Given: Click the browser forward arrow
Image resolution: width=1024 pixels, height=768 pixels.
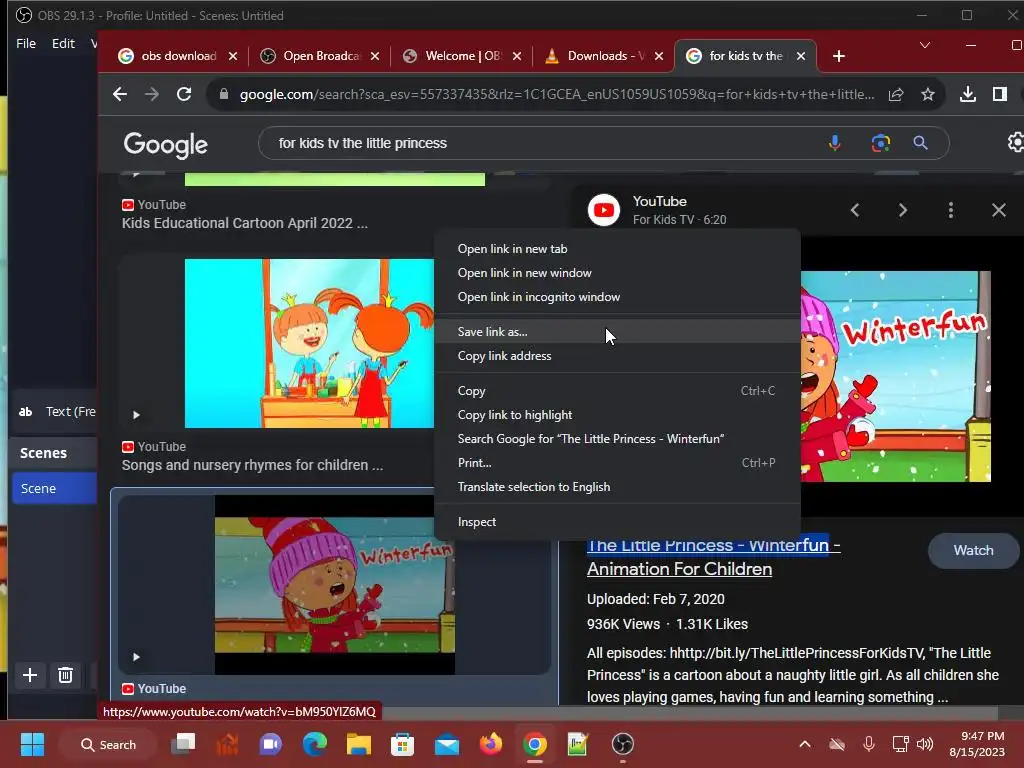Looking at the screenshot, I should click(x=152, y=95).
